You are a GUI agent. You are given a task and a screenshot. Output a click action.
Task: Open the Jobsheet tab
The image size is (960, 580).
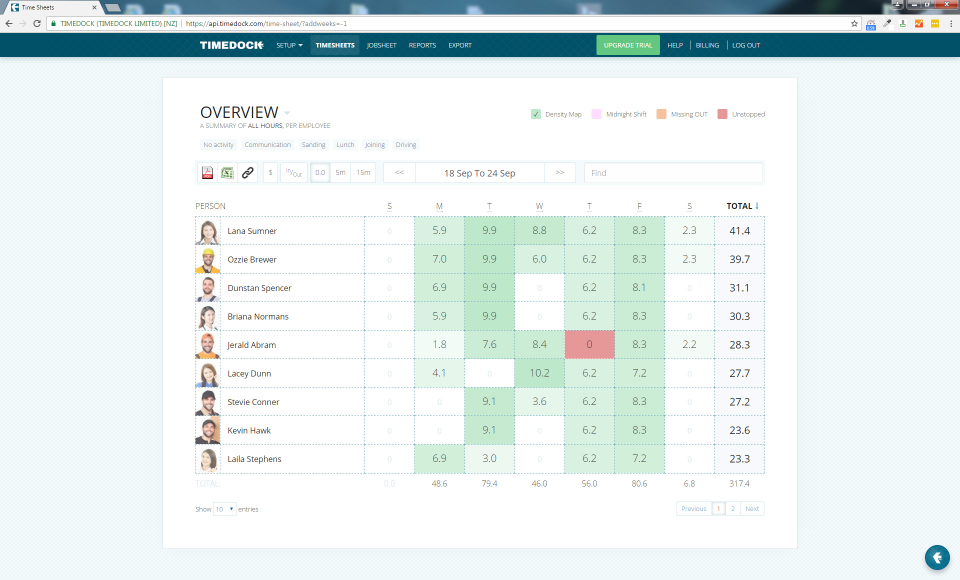[x=381, y=45]
